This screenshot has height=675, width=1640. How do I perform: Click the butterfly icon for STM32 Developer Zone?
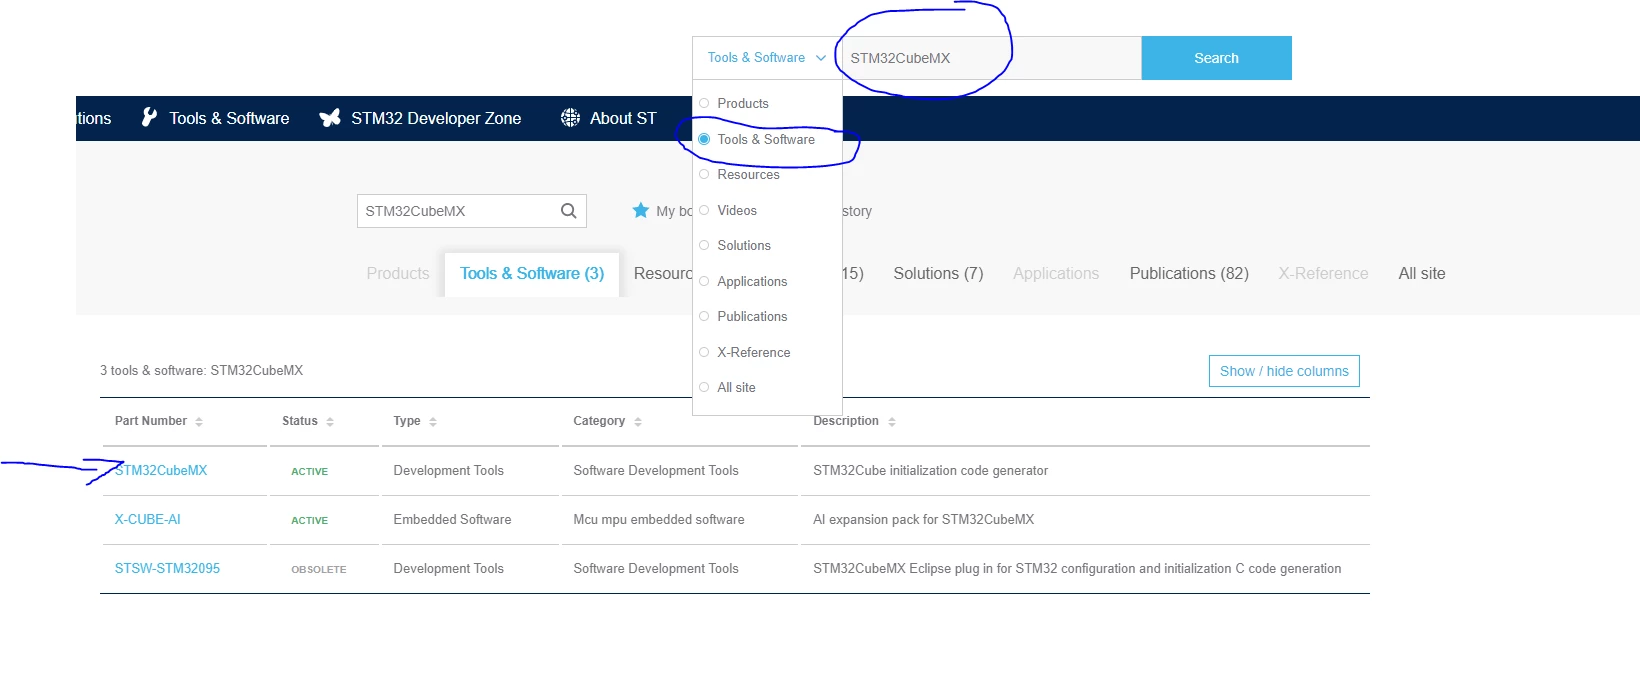point(330,118)
